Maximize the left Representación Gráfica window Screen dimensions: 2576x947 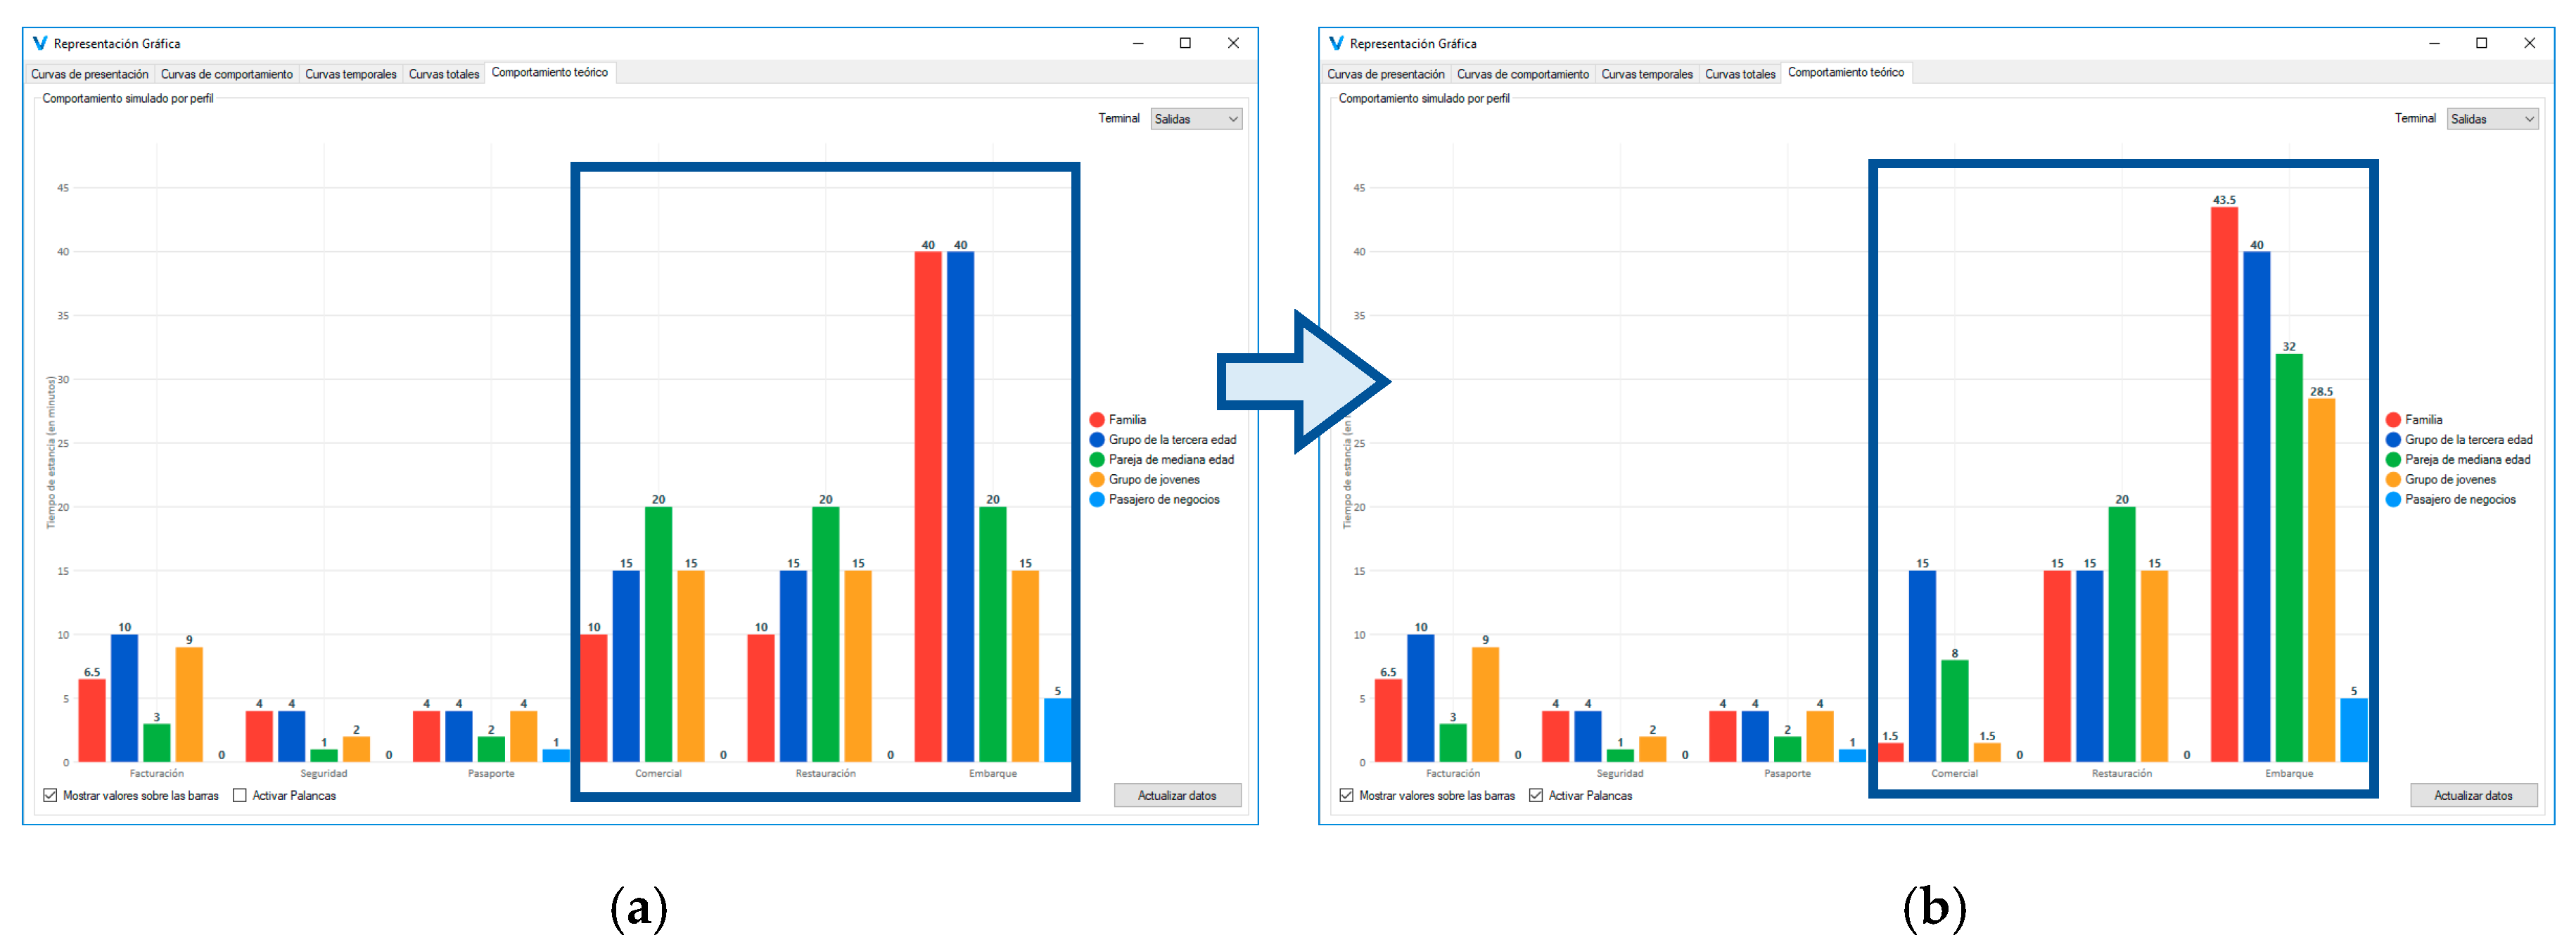pos(1185,43)
